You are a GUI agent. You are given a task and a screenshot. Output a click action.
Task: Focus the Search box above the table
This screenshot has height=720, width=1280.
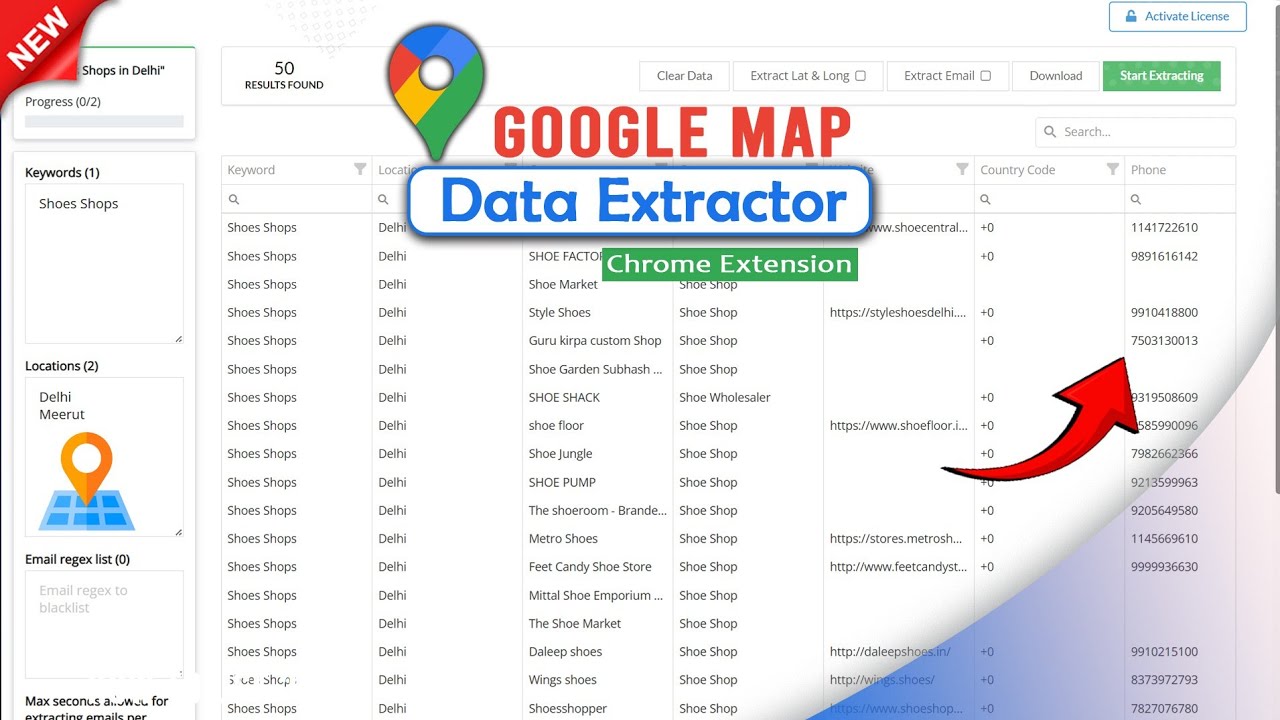pos(1135,132)
